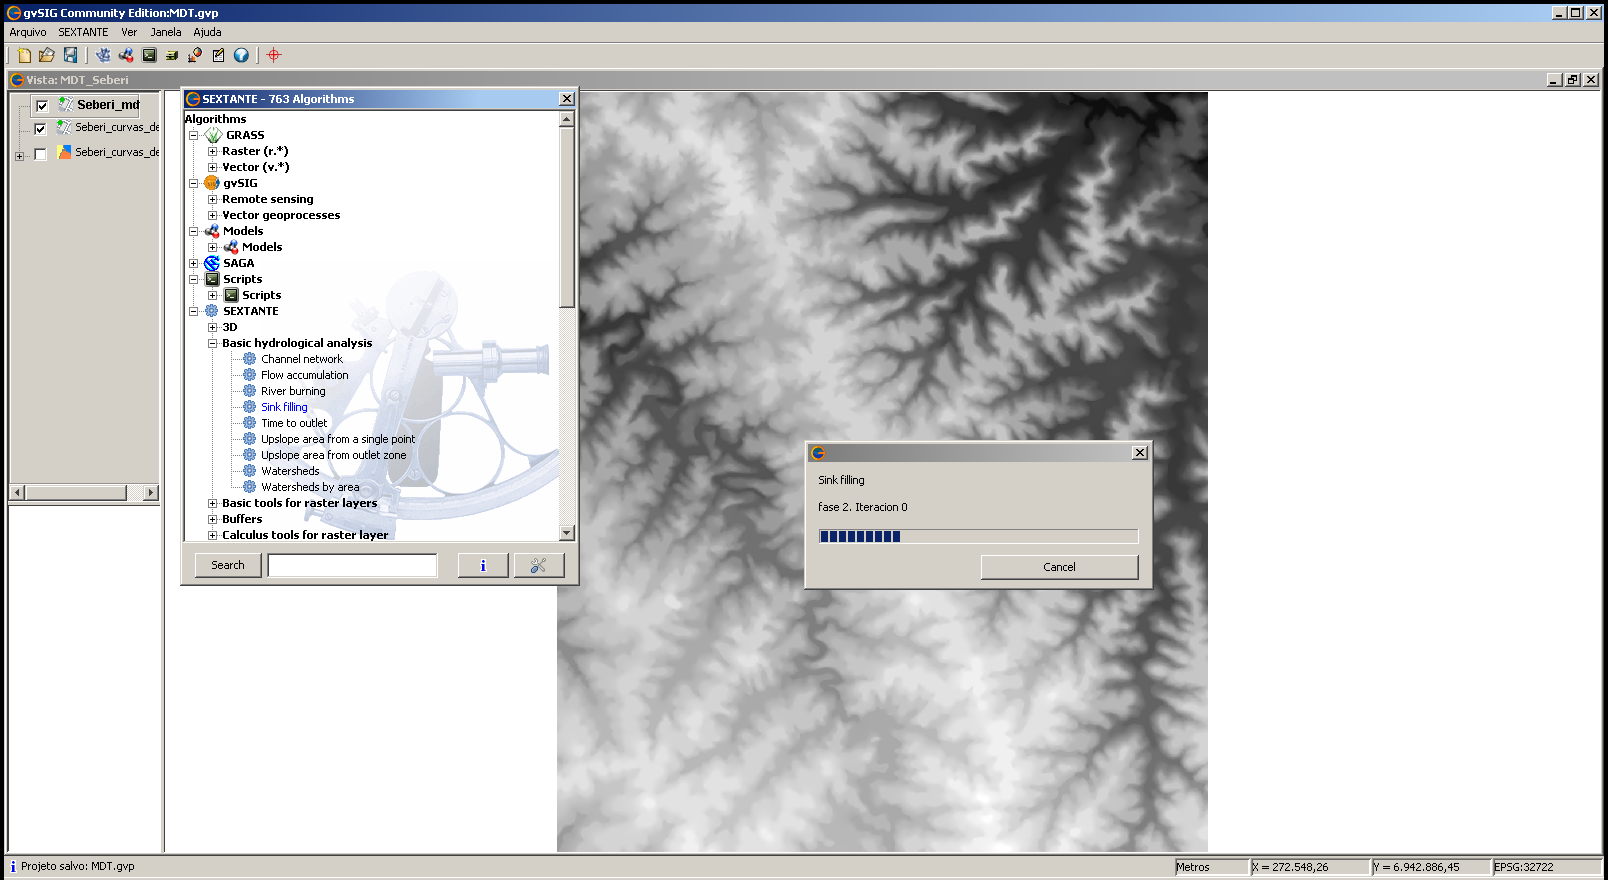The height and width of the screenshot is (880, 1608).
Task: Click the gvSIG provider icon in tree
Action: 212,183
